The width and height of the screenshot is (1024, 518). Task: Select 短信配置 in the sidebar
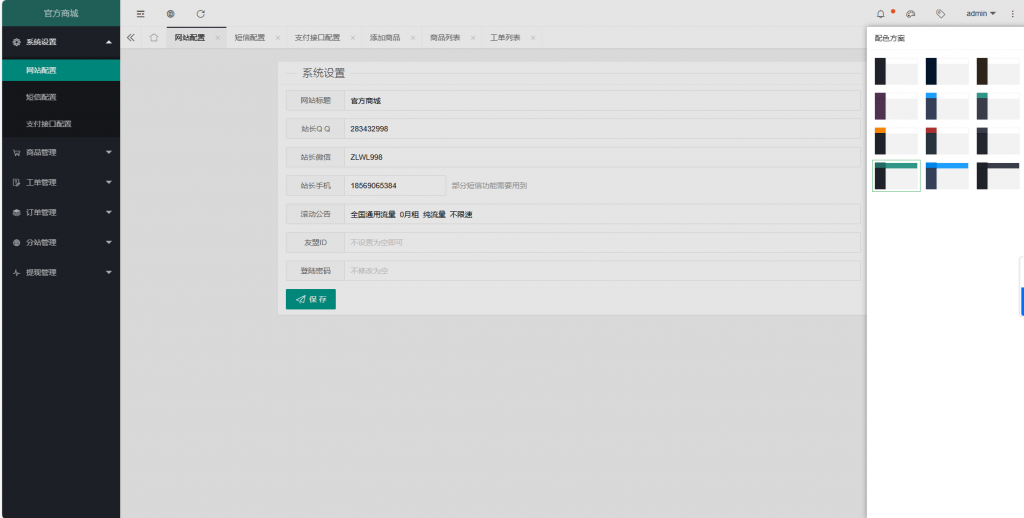coord(60,97)
